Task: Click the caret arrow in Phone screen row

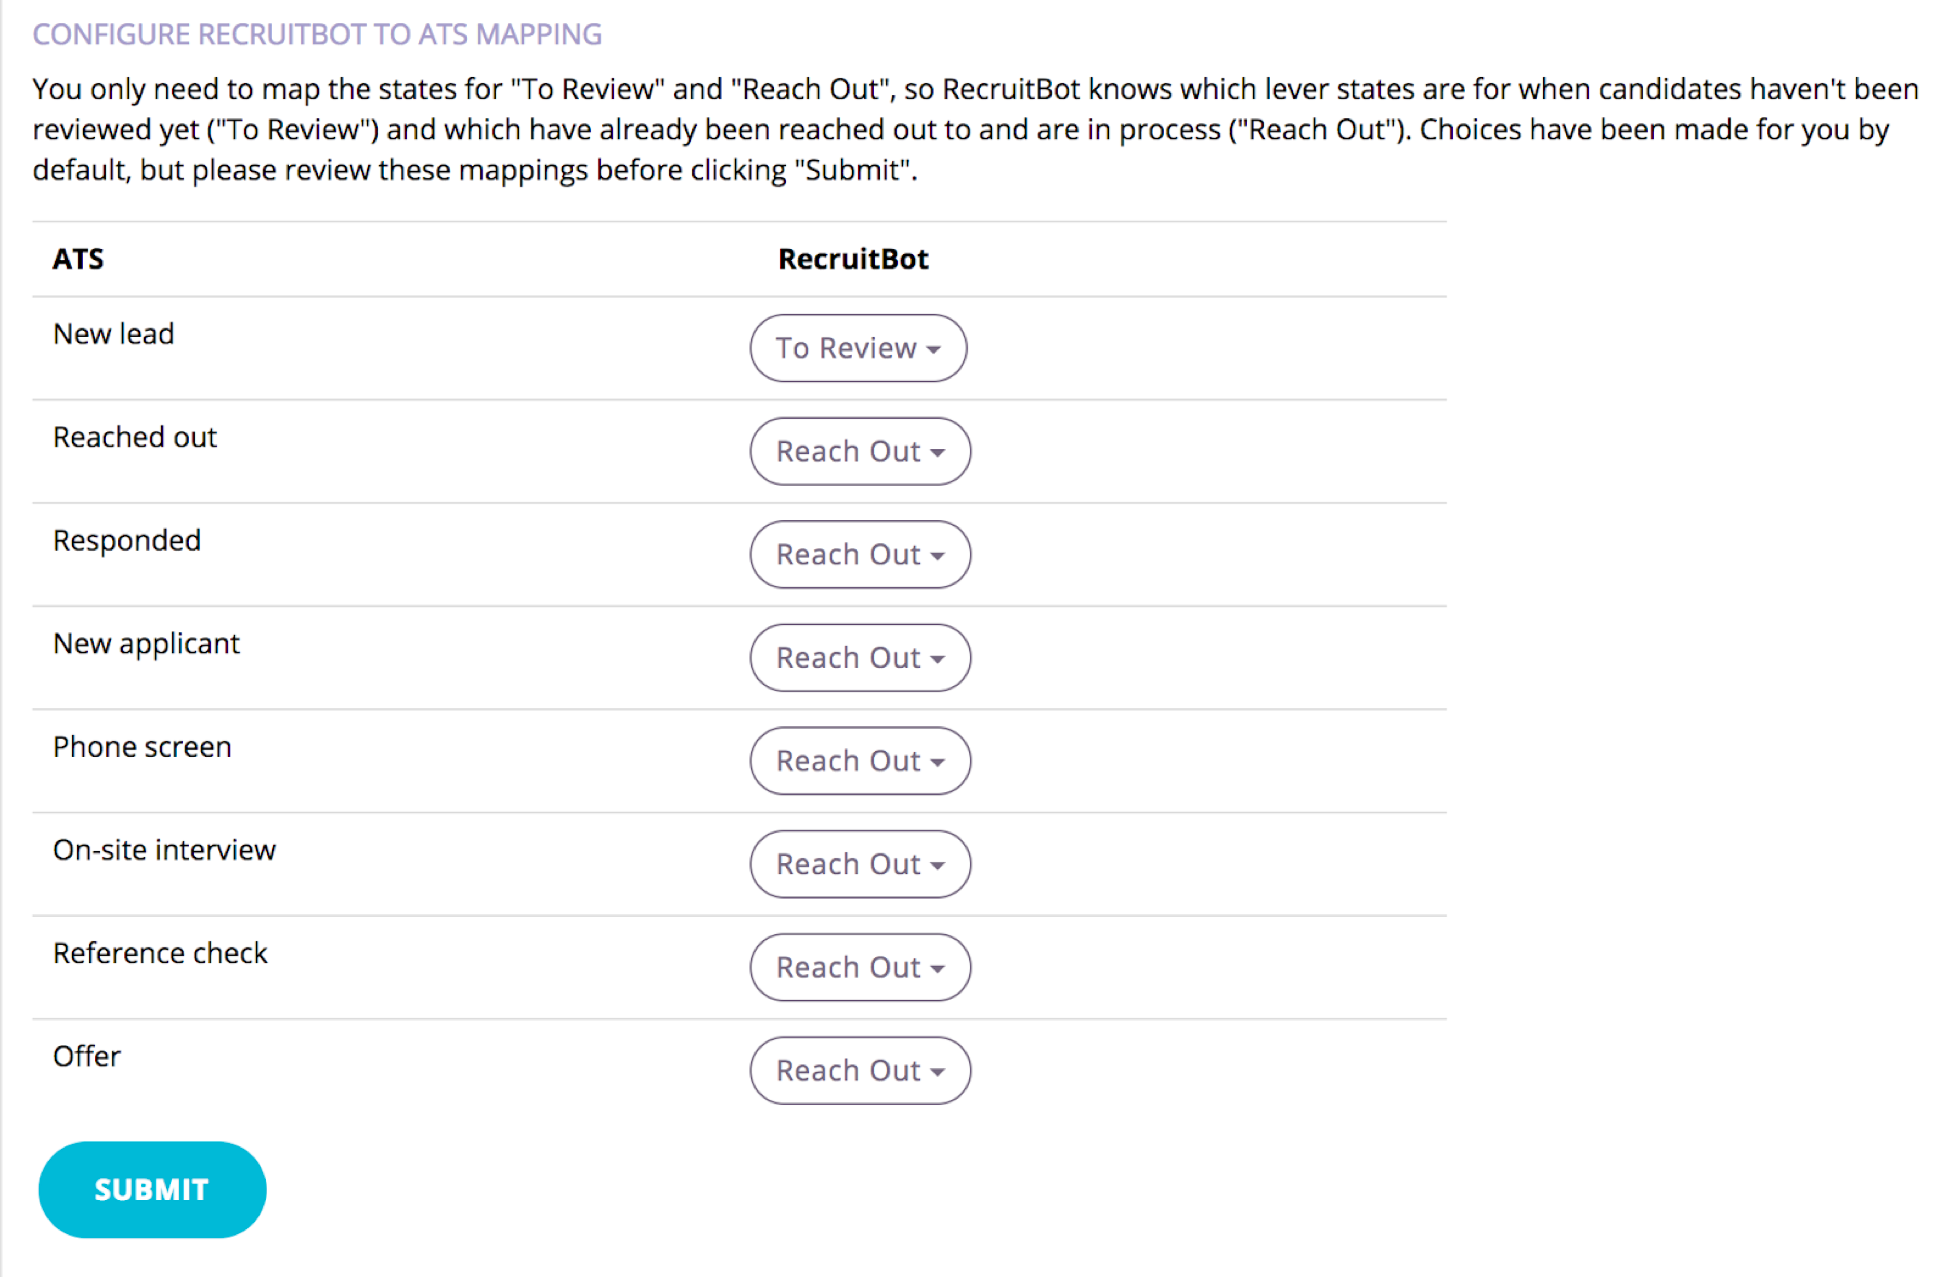Action: (937, 763)
